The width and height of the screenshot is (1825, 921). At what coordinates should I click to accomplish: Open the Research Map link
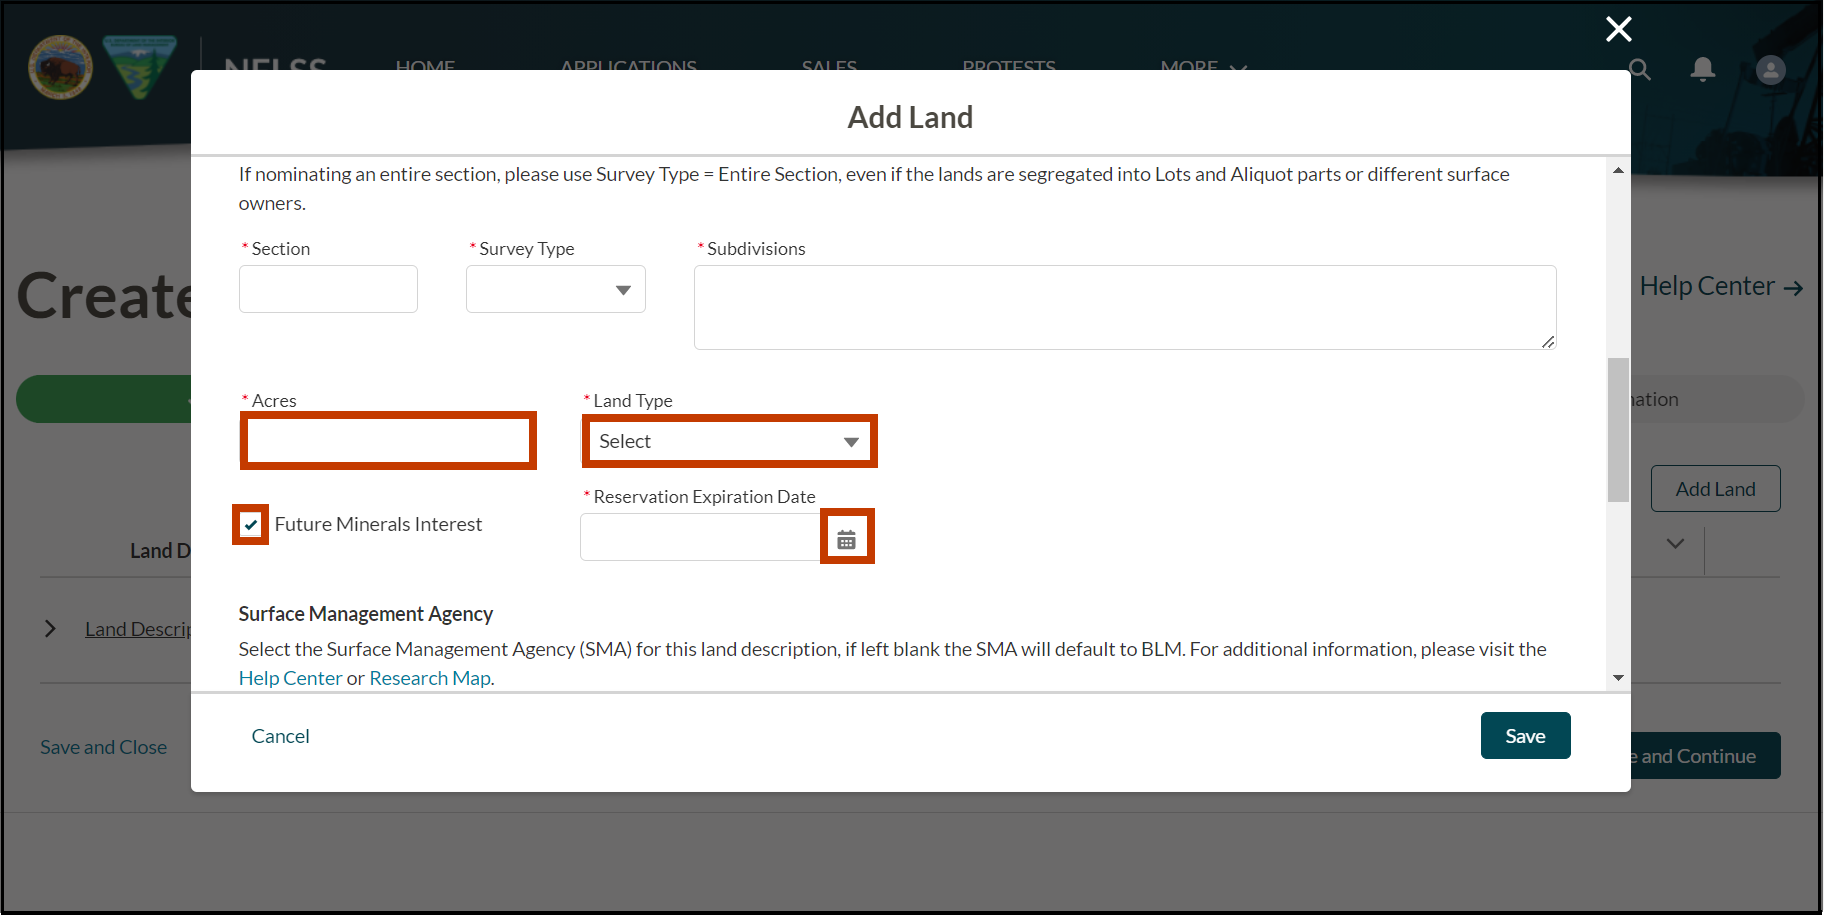tap(429, 677)
